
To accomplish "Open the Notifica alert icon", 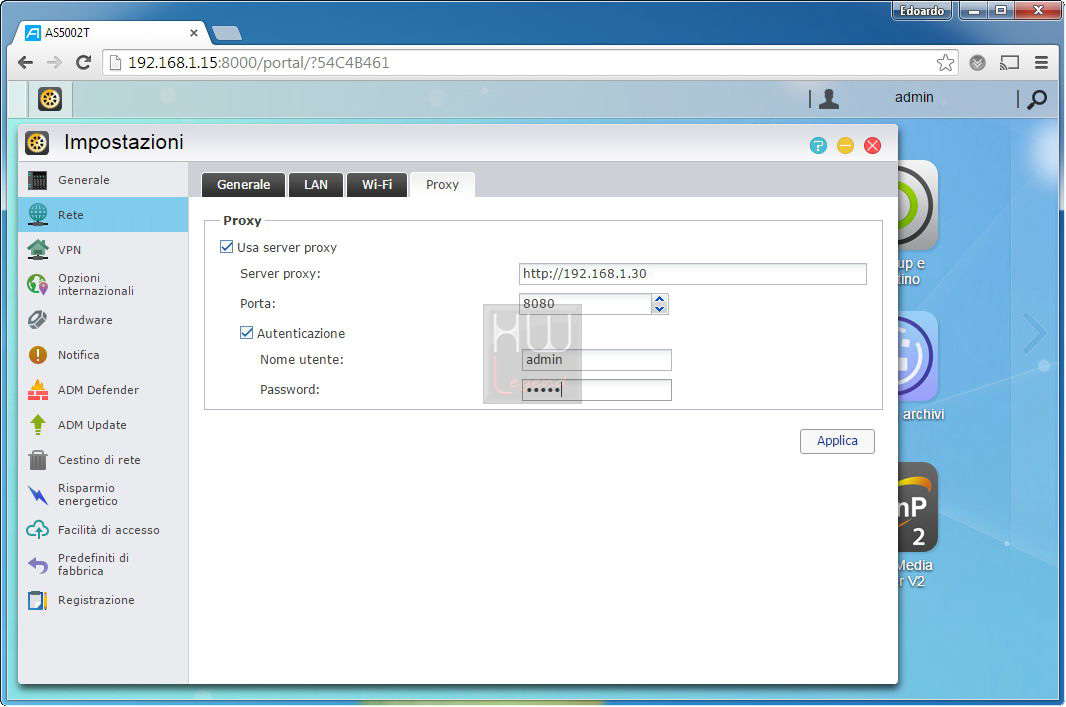I will (x=37, y=355).
